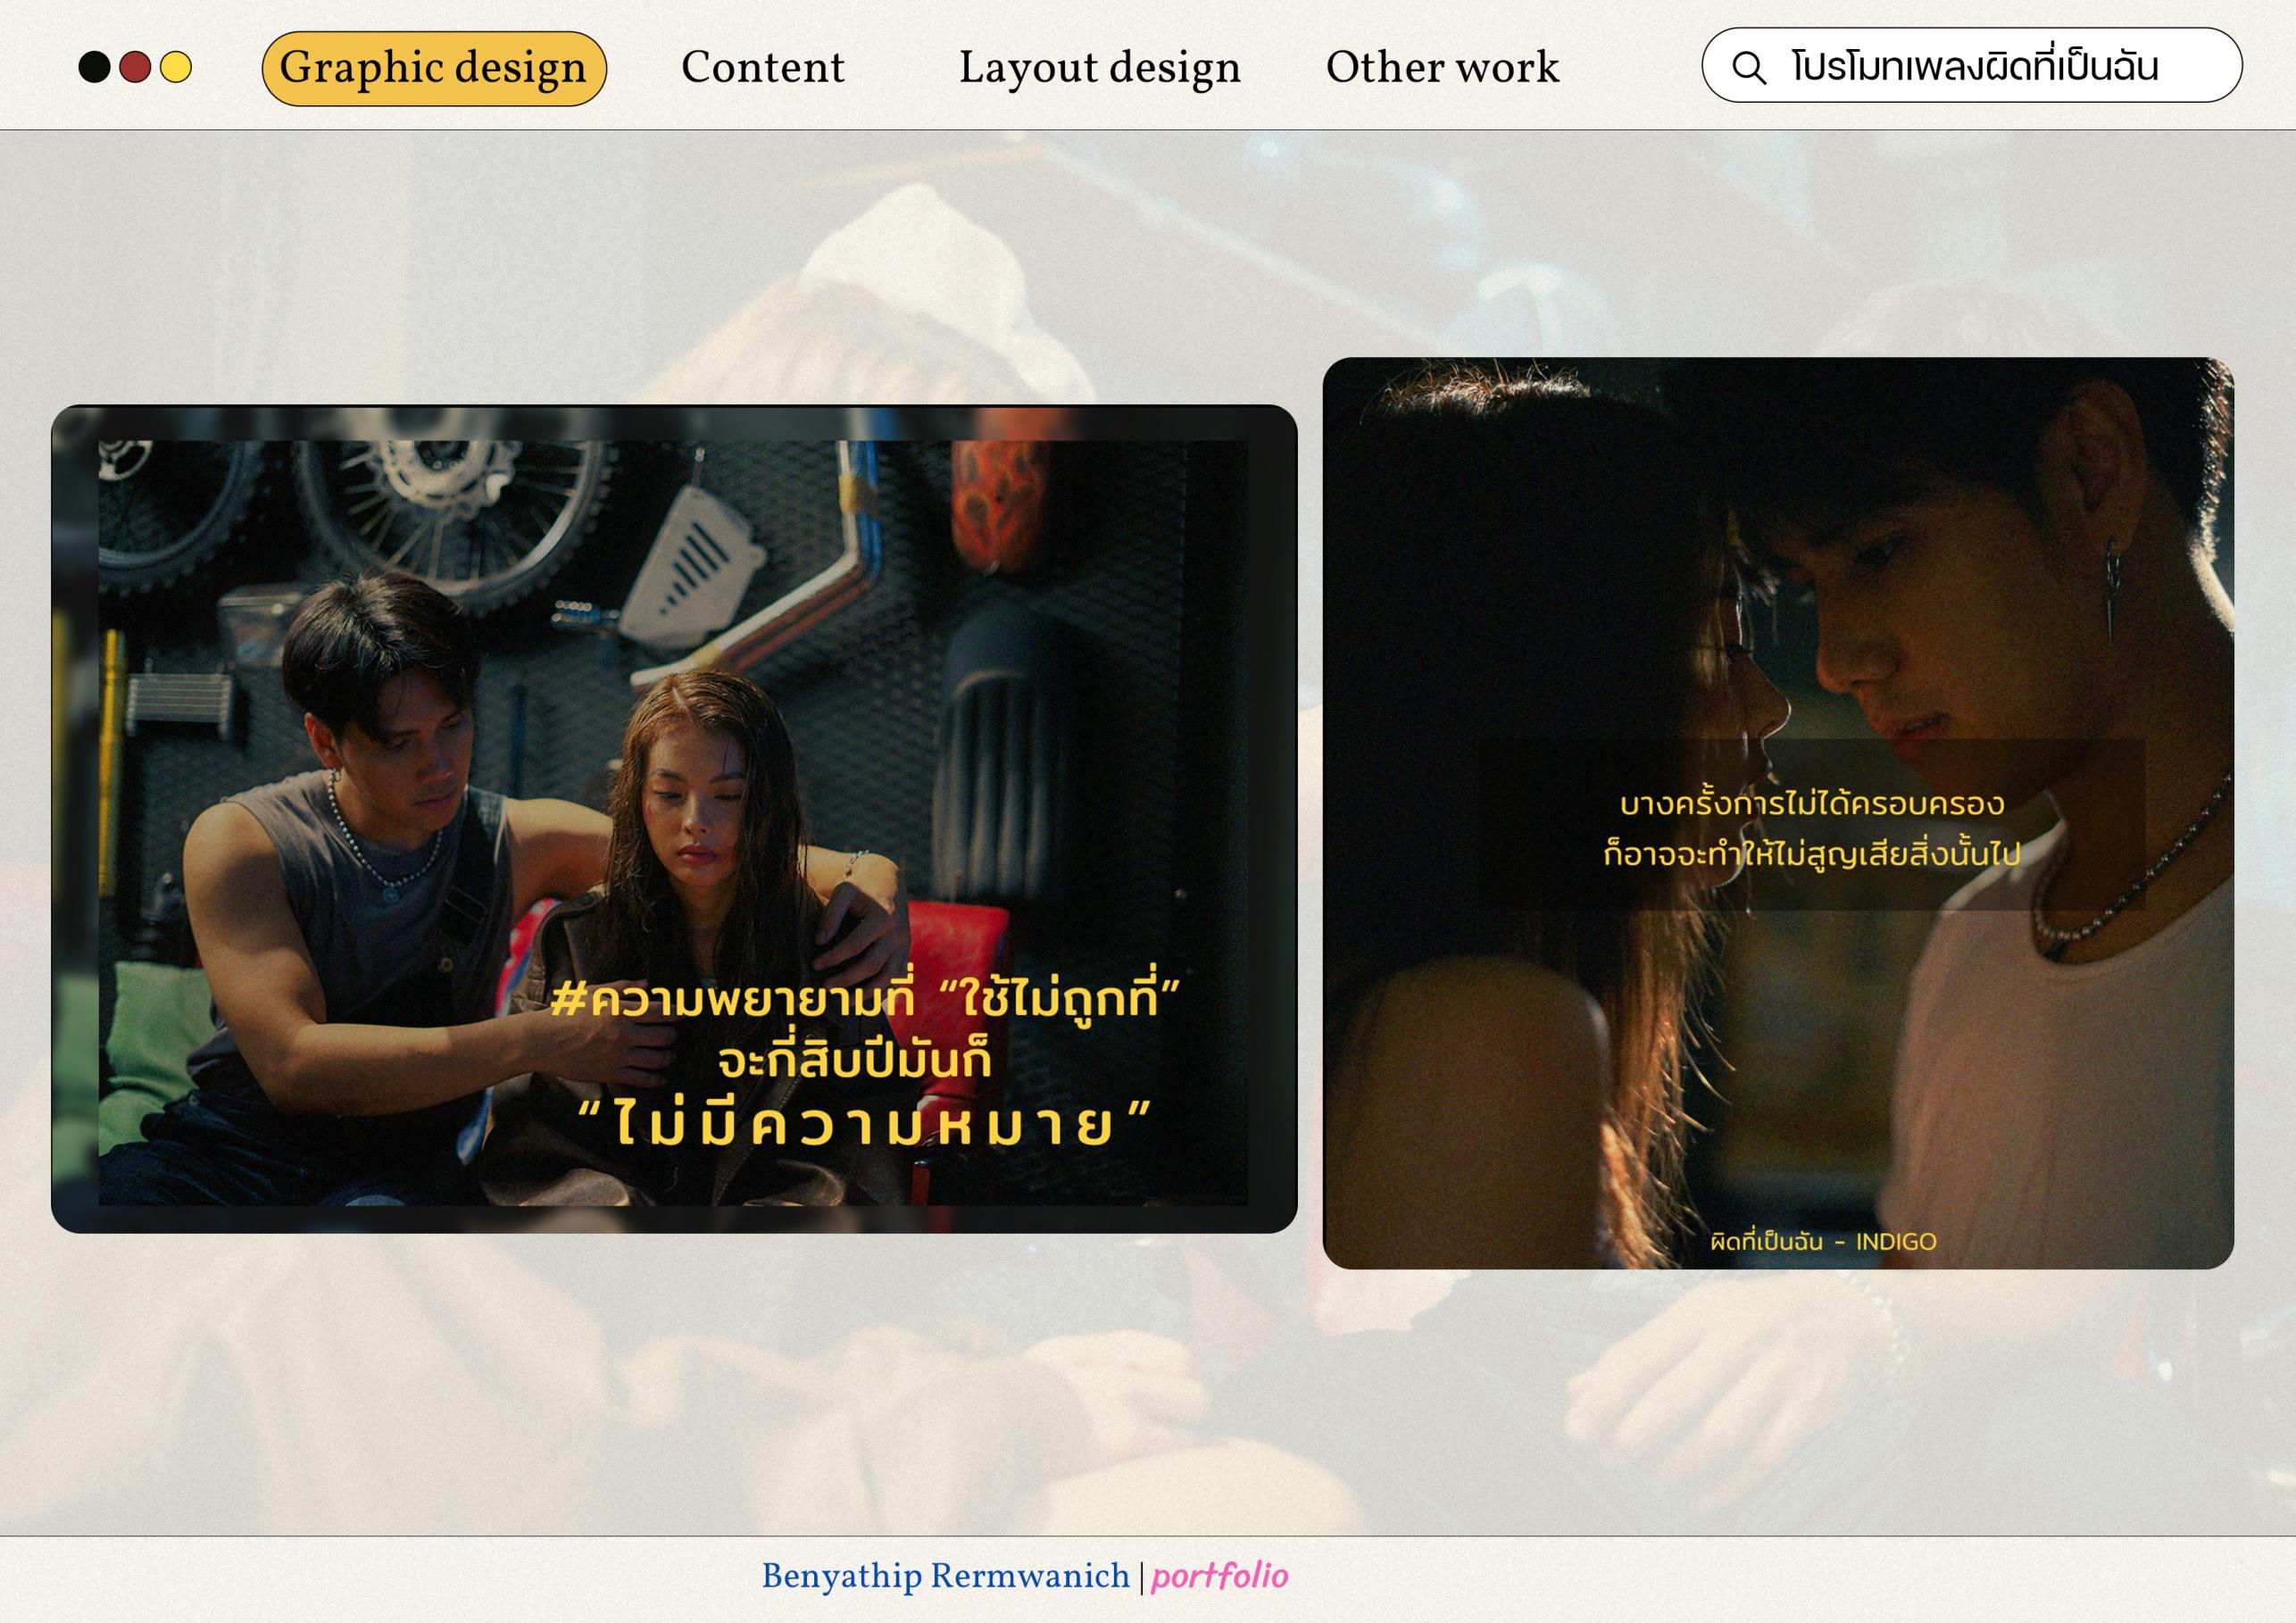Open the Layout design tab
Image resolution: width=2296 pixels, height=1623 pixels.
(x=1099, y=68)
